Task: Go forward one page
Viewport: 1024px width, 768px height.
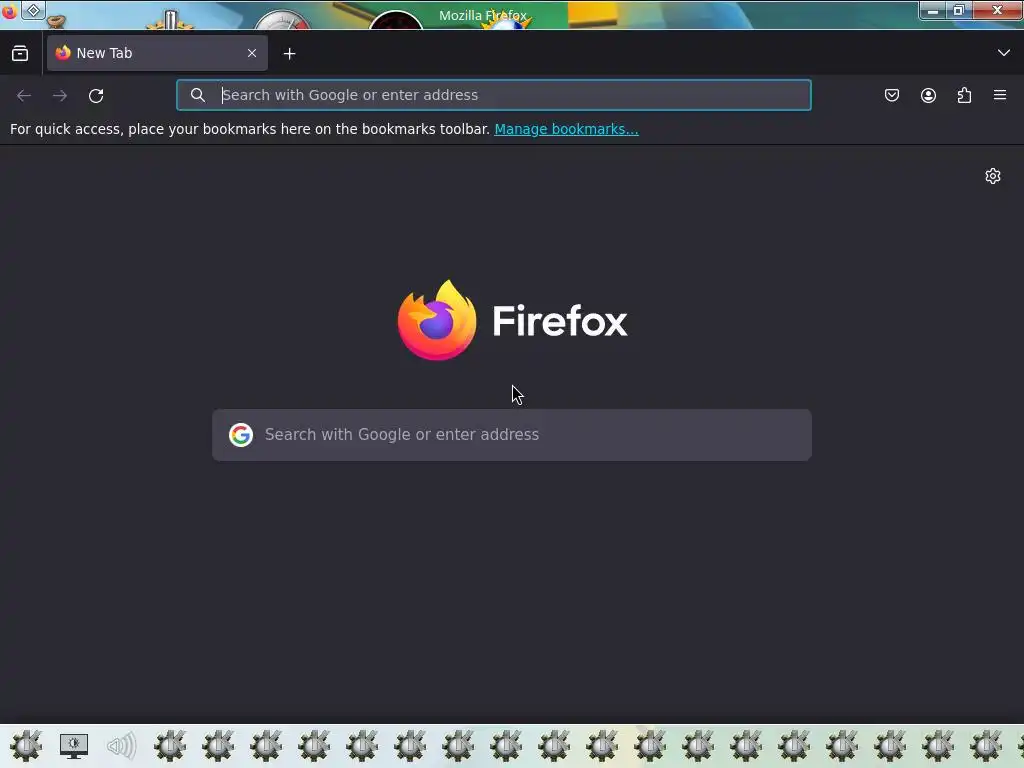Action: (x=60, y=95)
